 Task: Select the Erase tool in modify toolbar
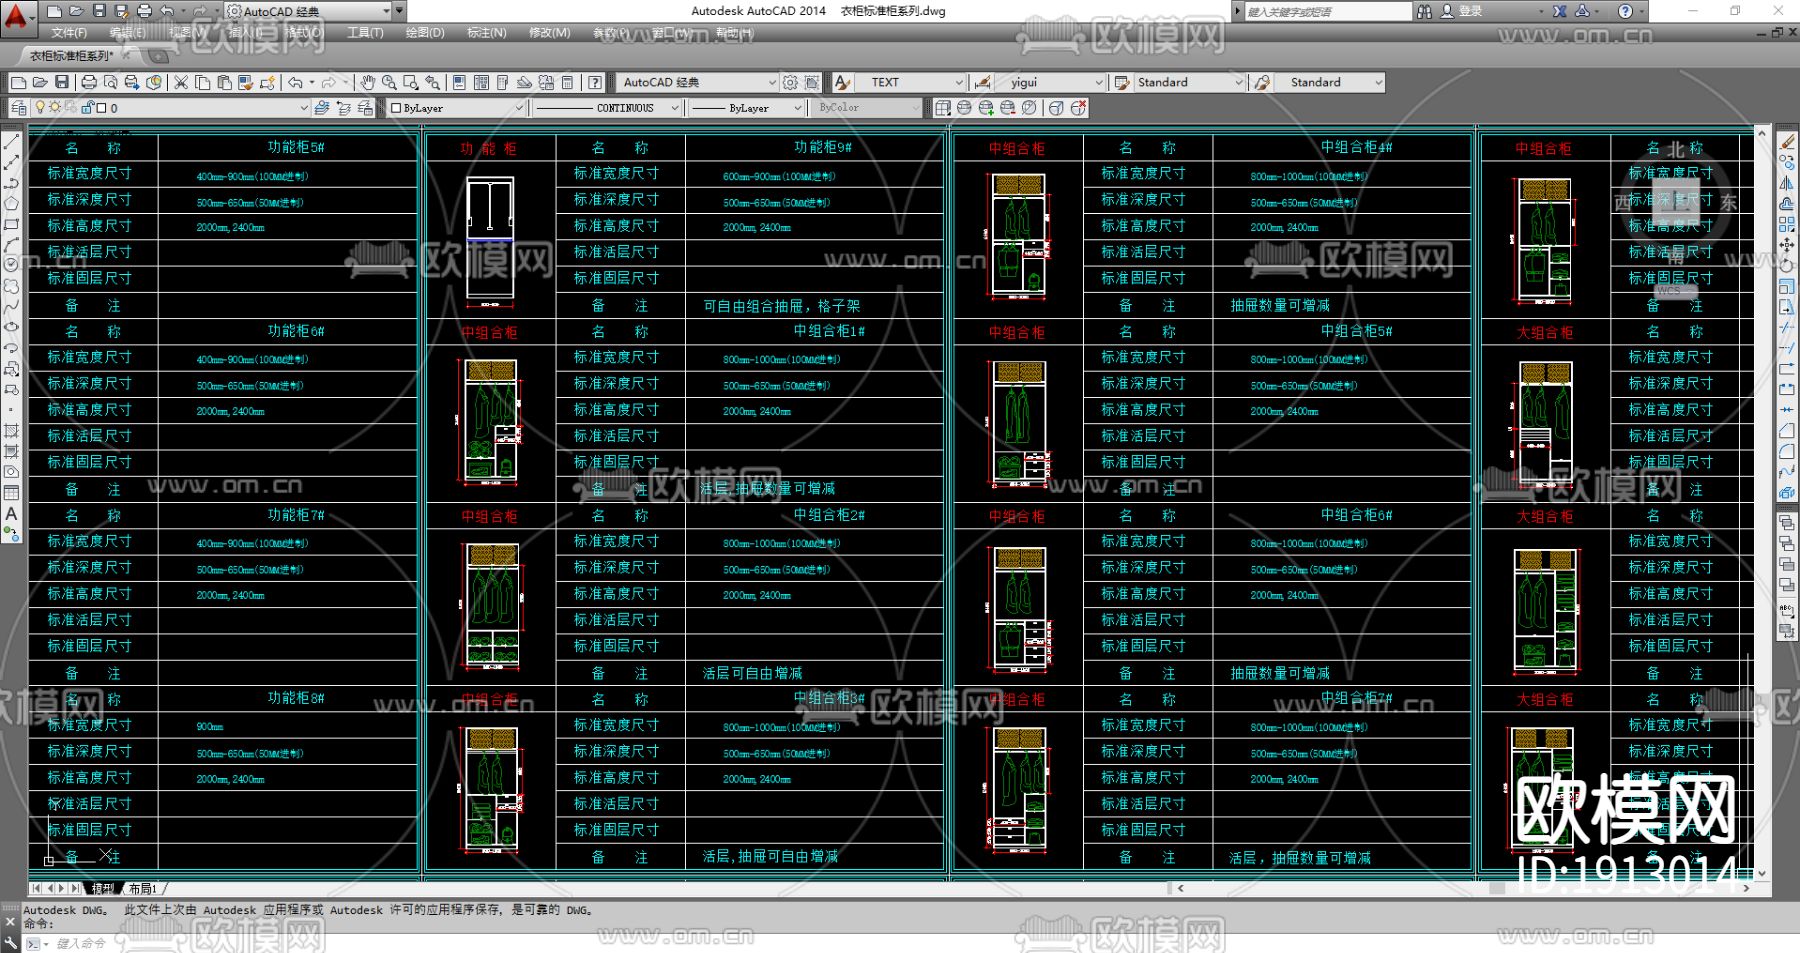pyautogui.click(x=1787, y=141)
